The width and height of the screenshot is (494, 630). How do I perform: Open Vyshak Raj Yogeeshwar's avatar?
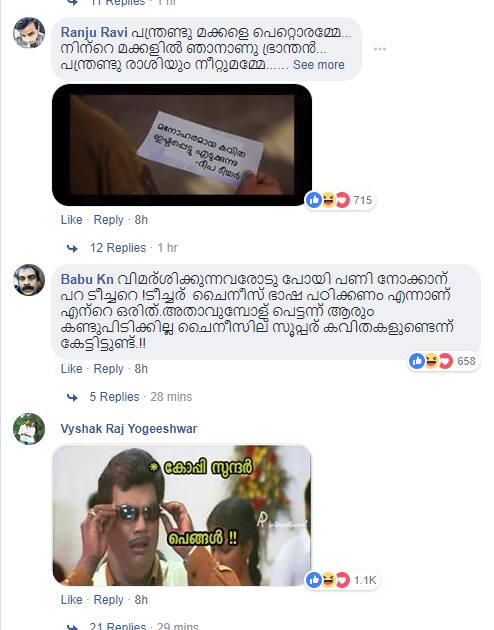point(29,429)
